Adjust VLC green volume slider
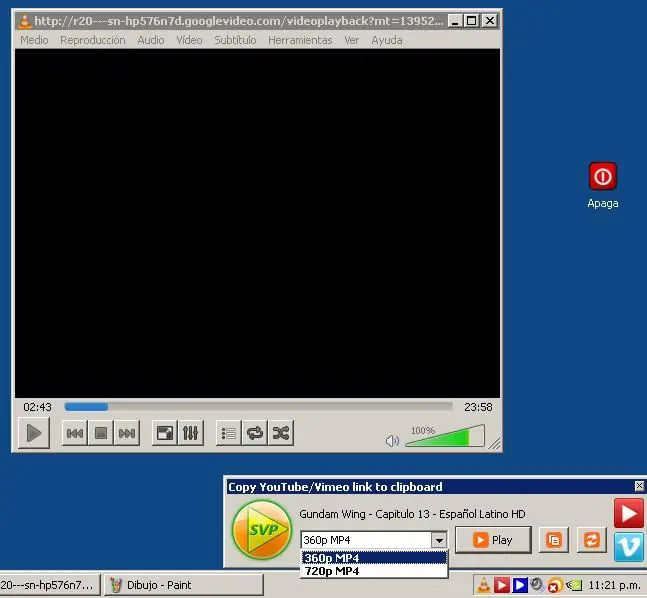This screenshot has height=598, width=647. click(x=445, y=436)
